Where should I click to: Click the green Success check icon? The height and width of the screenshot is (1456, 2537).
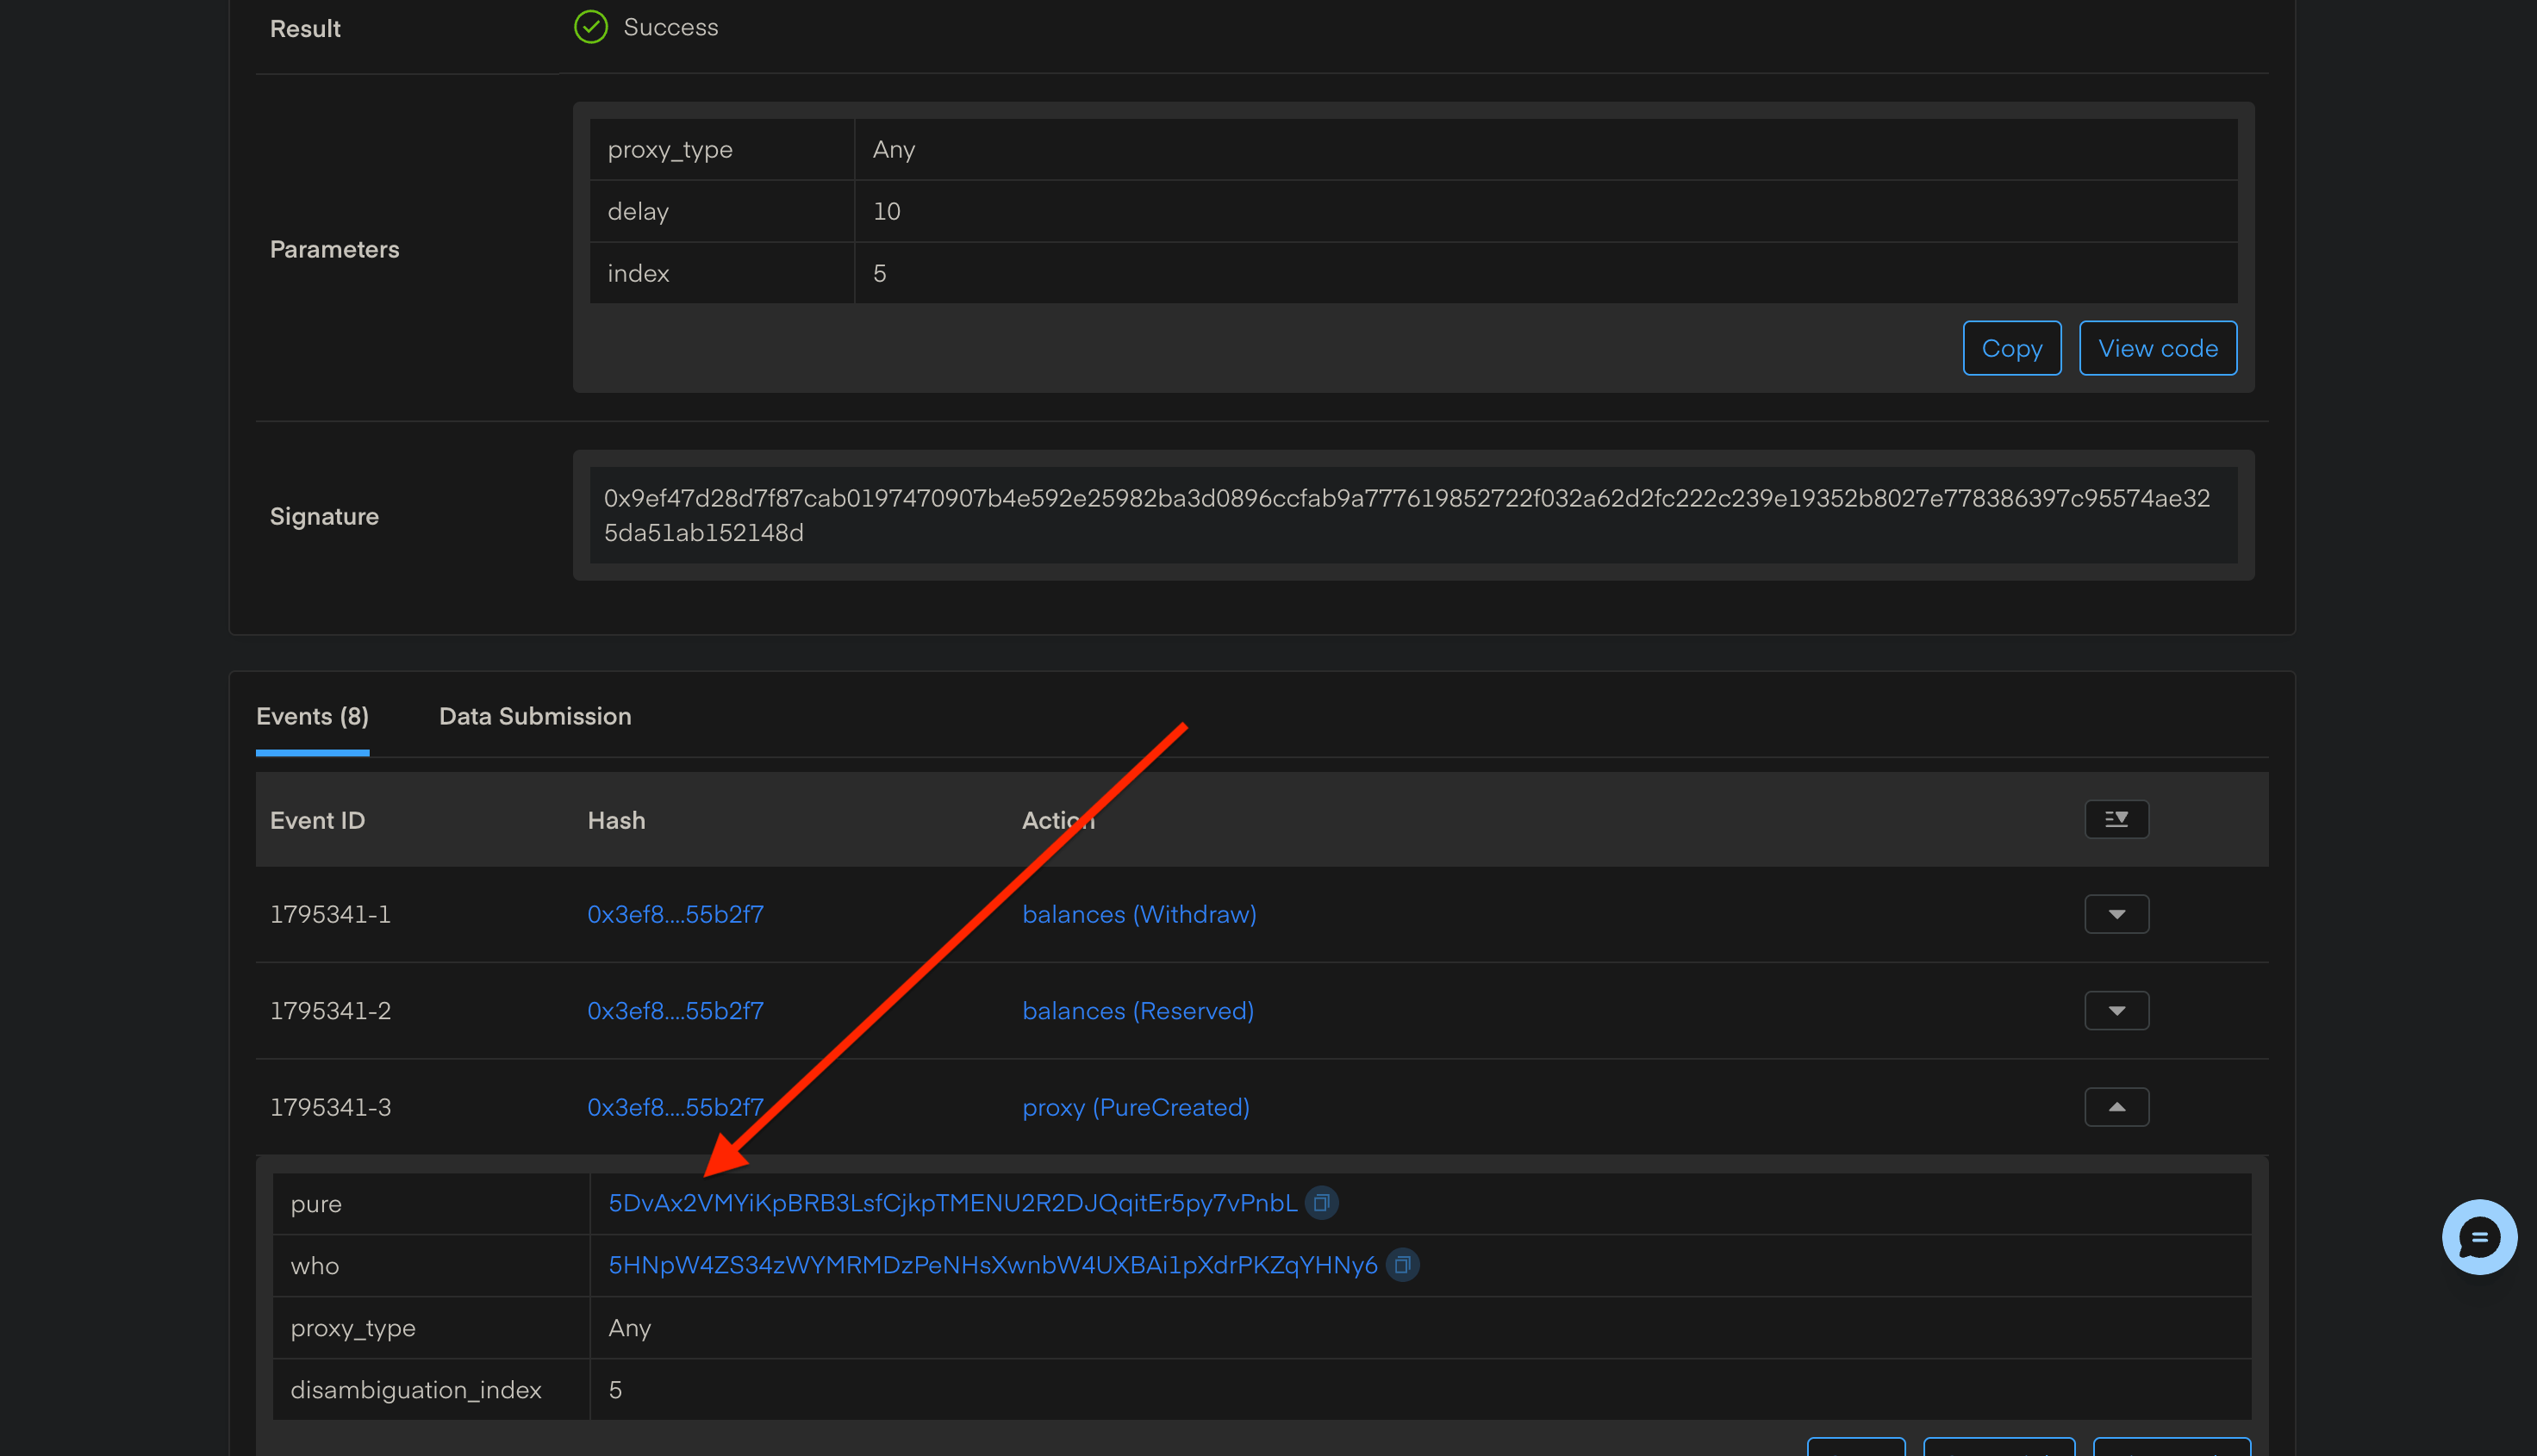590,27
